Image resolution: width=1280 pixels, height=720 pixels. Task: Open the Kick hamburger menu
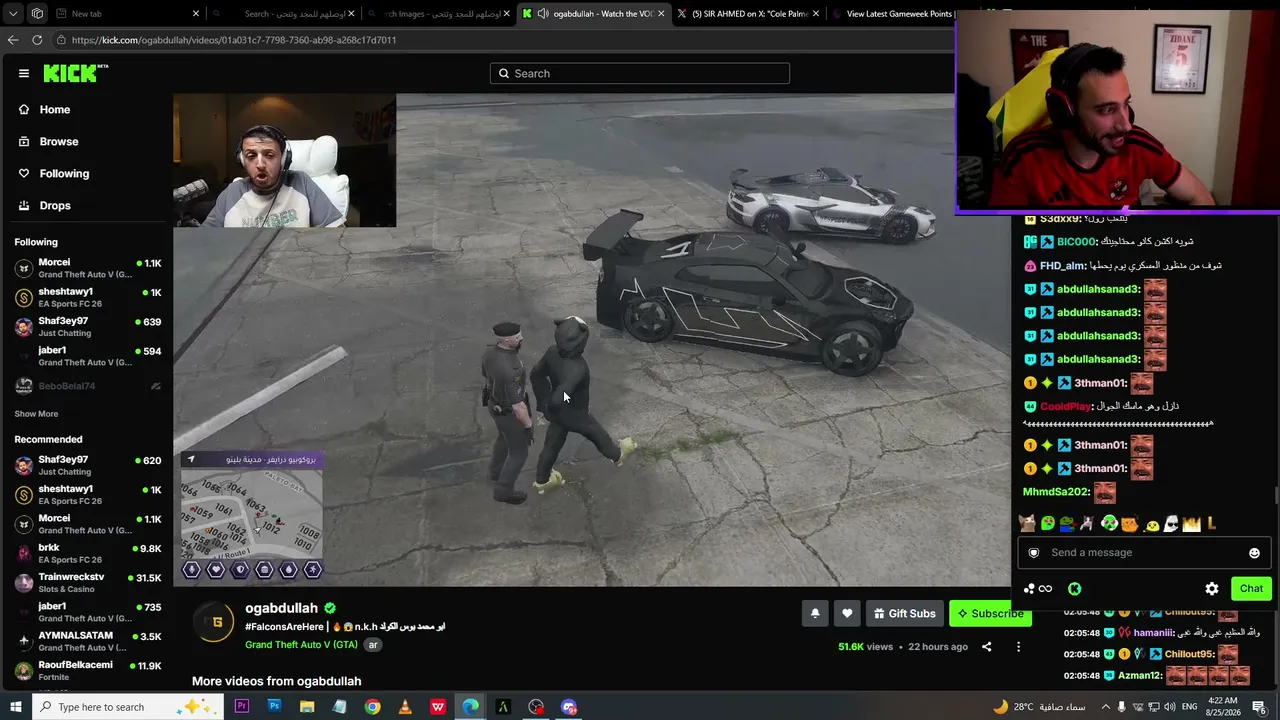24,73
